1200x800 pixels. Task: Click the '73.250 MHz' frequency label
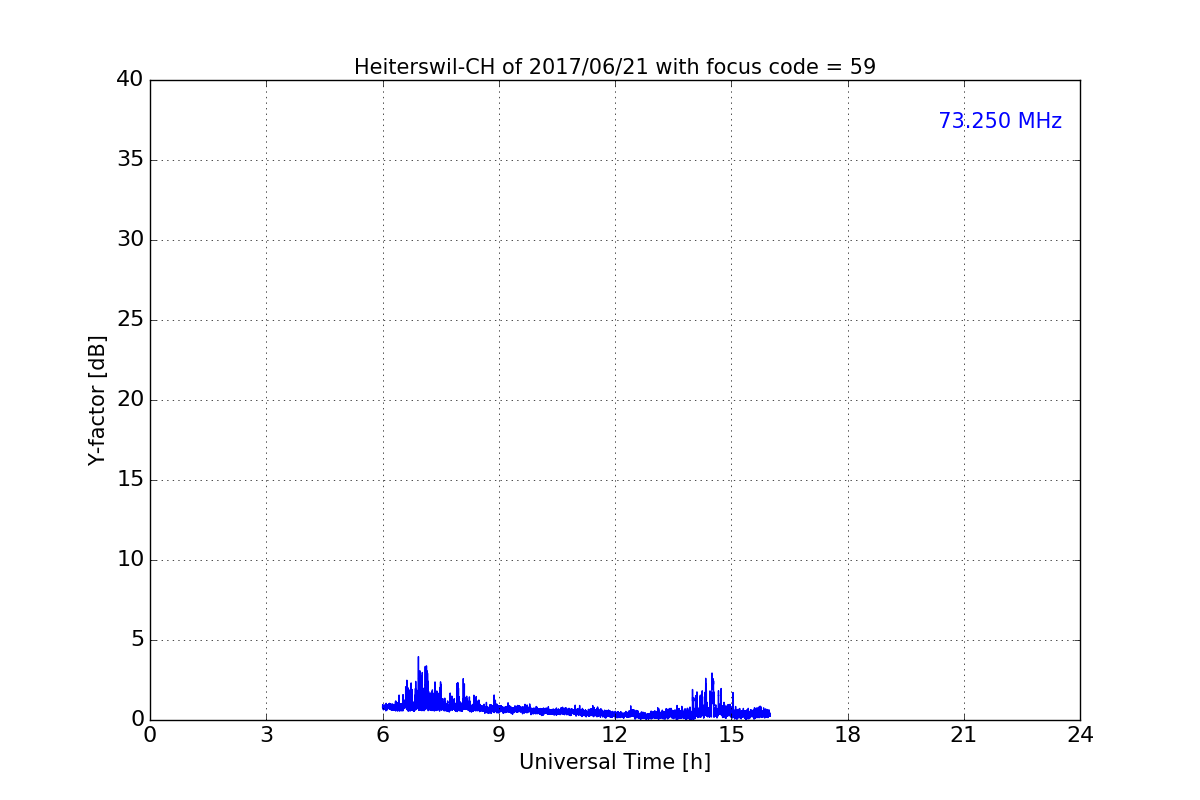[1000, 121]
